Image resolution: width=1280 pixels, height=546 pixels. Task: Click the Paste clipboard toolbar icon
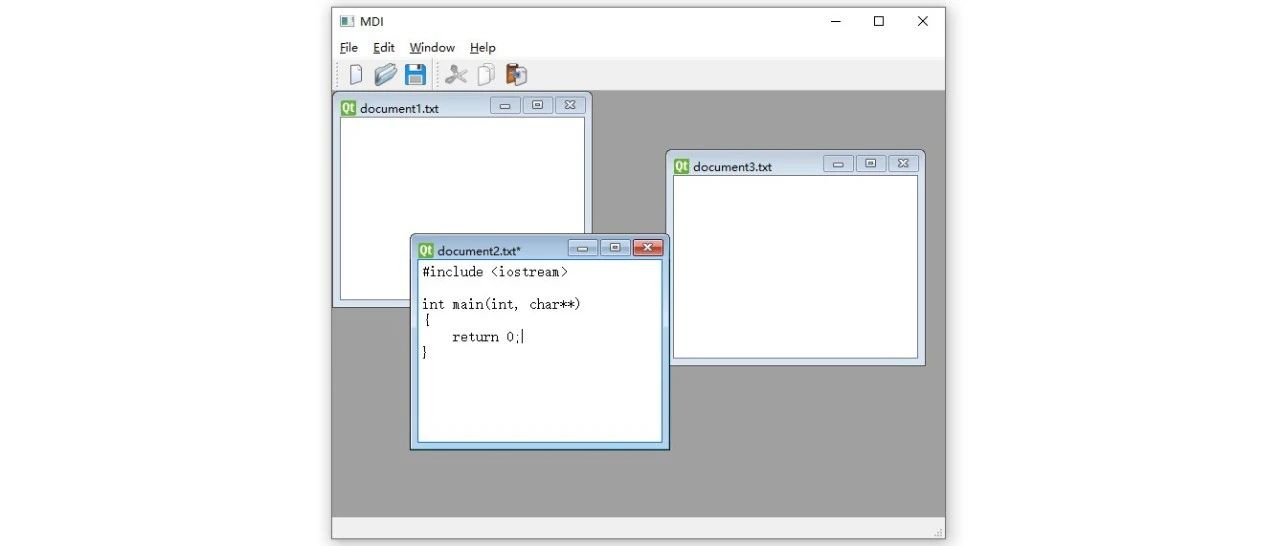516,74
